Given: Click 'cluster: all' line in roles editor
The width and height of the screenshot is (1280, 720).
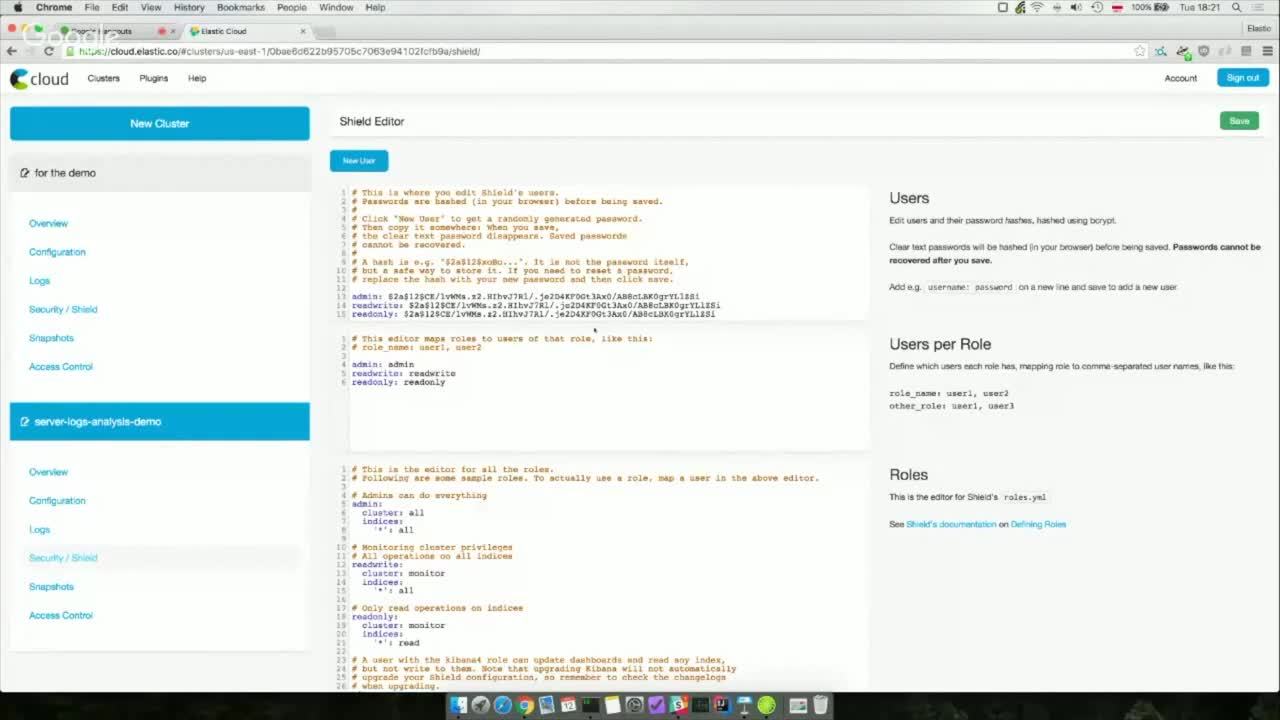Looking at the screenshot, I should 393,512.
